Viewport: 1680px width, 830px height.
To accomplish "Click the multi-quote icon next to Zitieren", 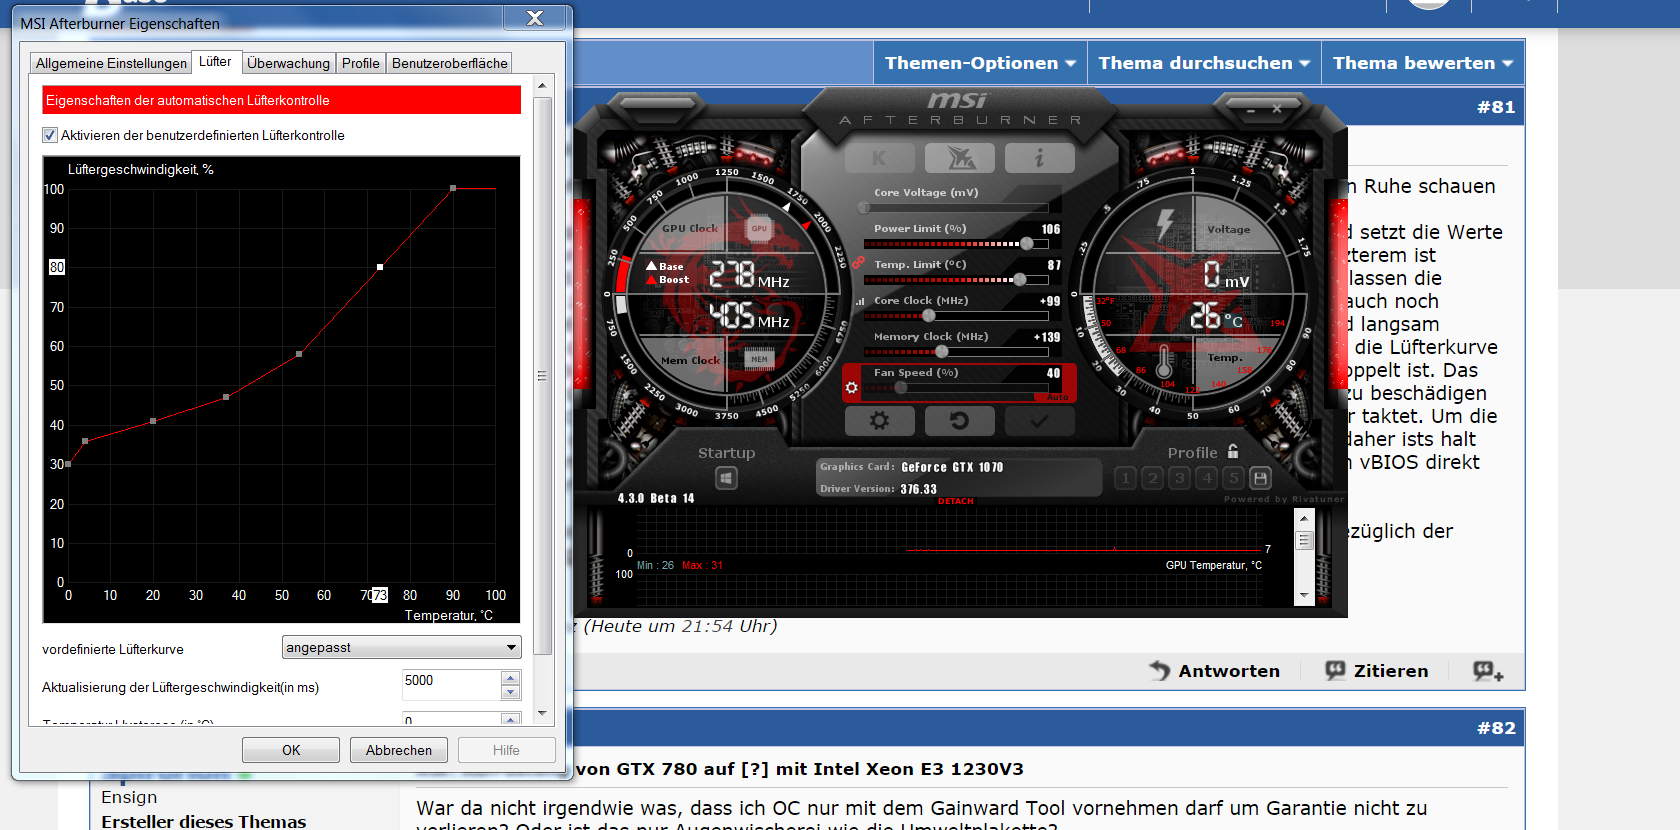I will point(1488,671).
